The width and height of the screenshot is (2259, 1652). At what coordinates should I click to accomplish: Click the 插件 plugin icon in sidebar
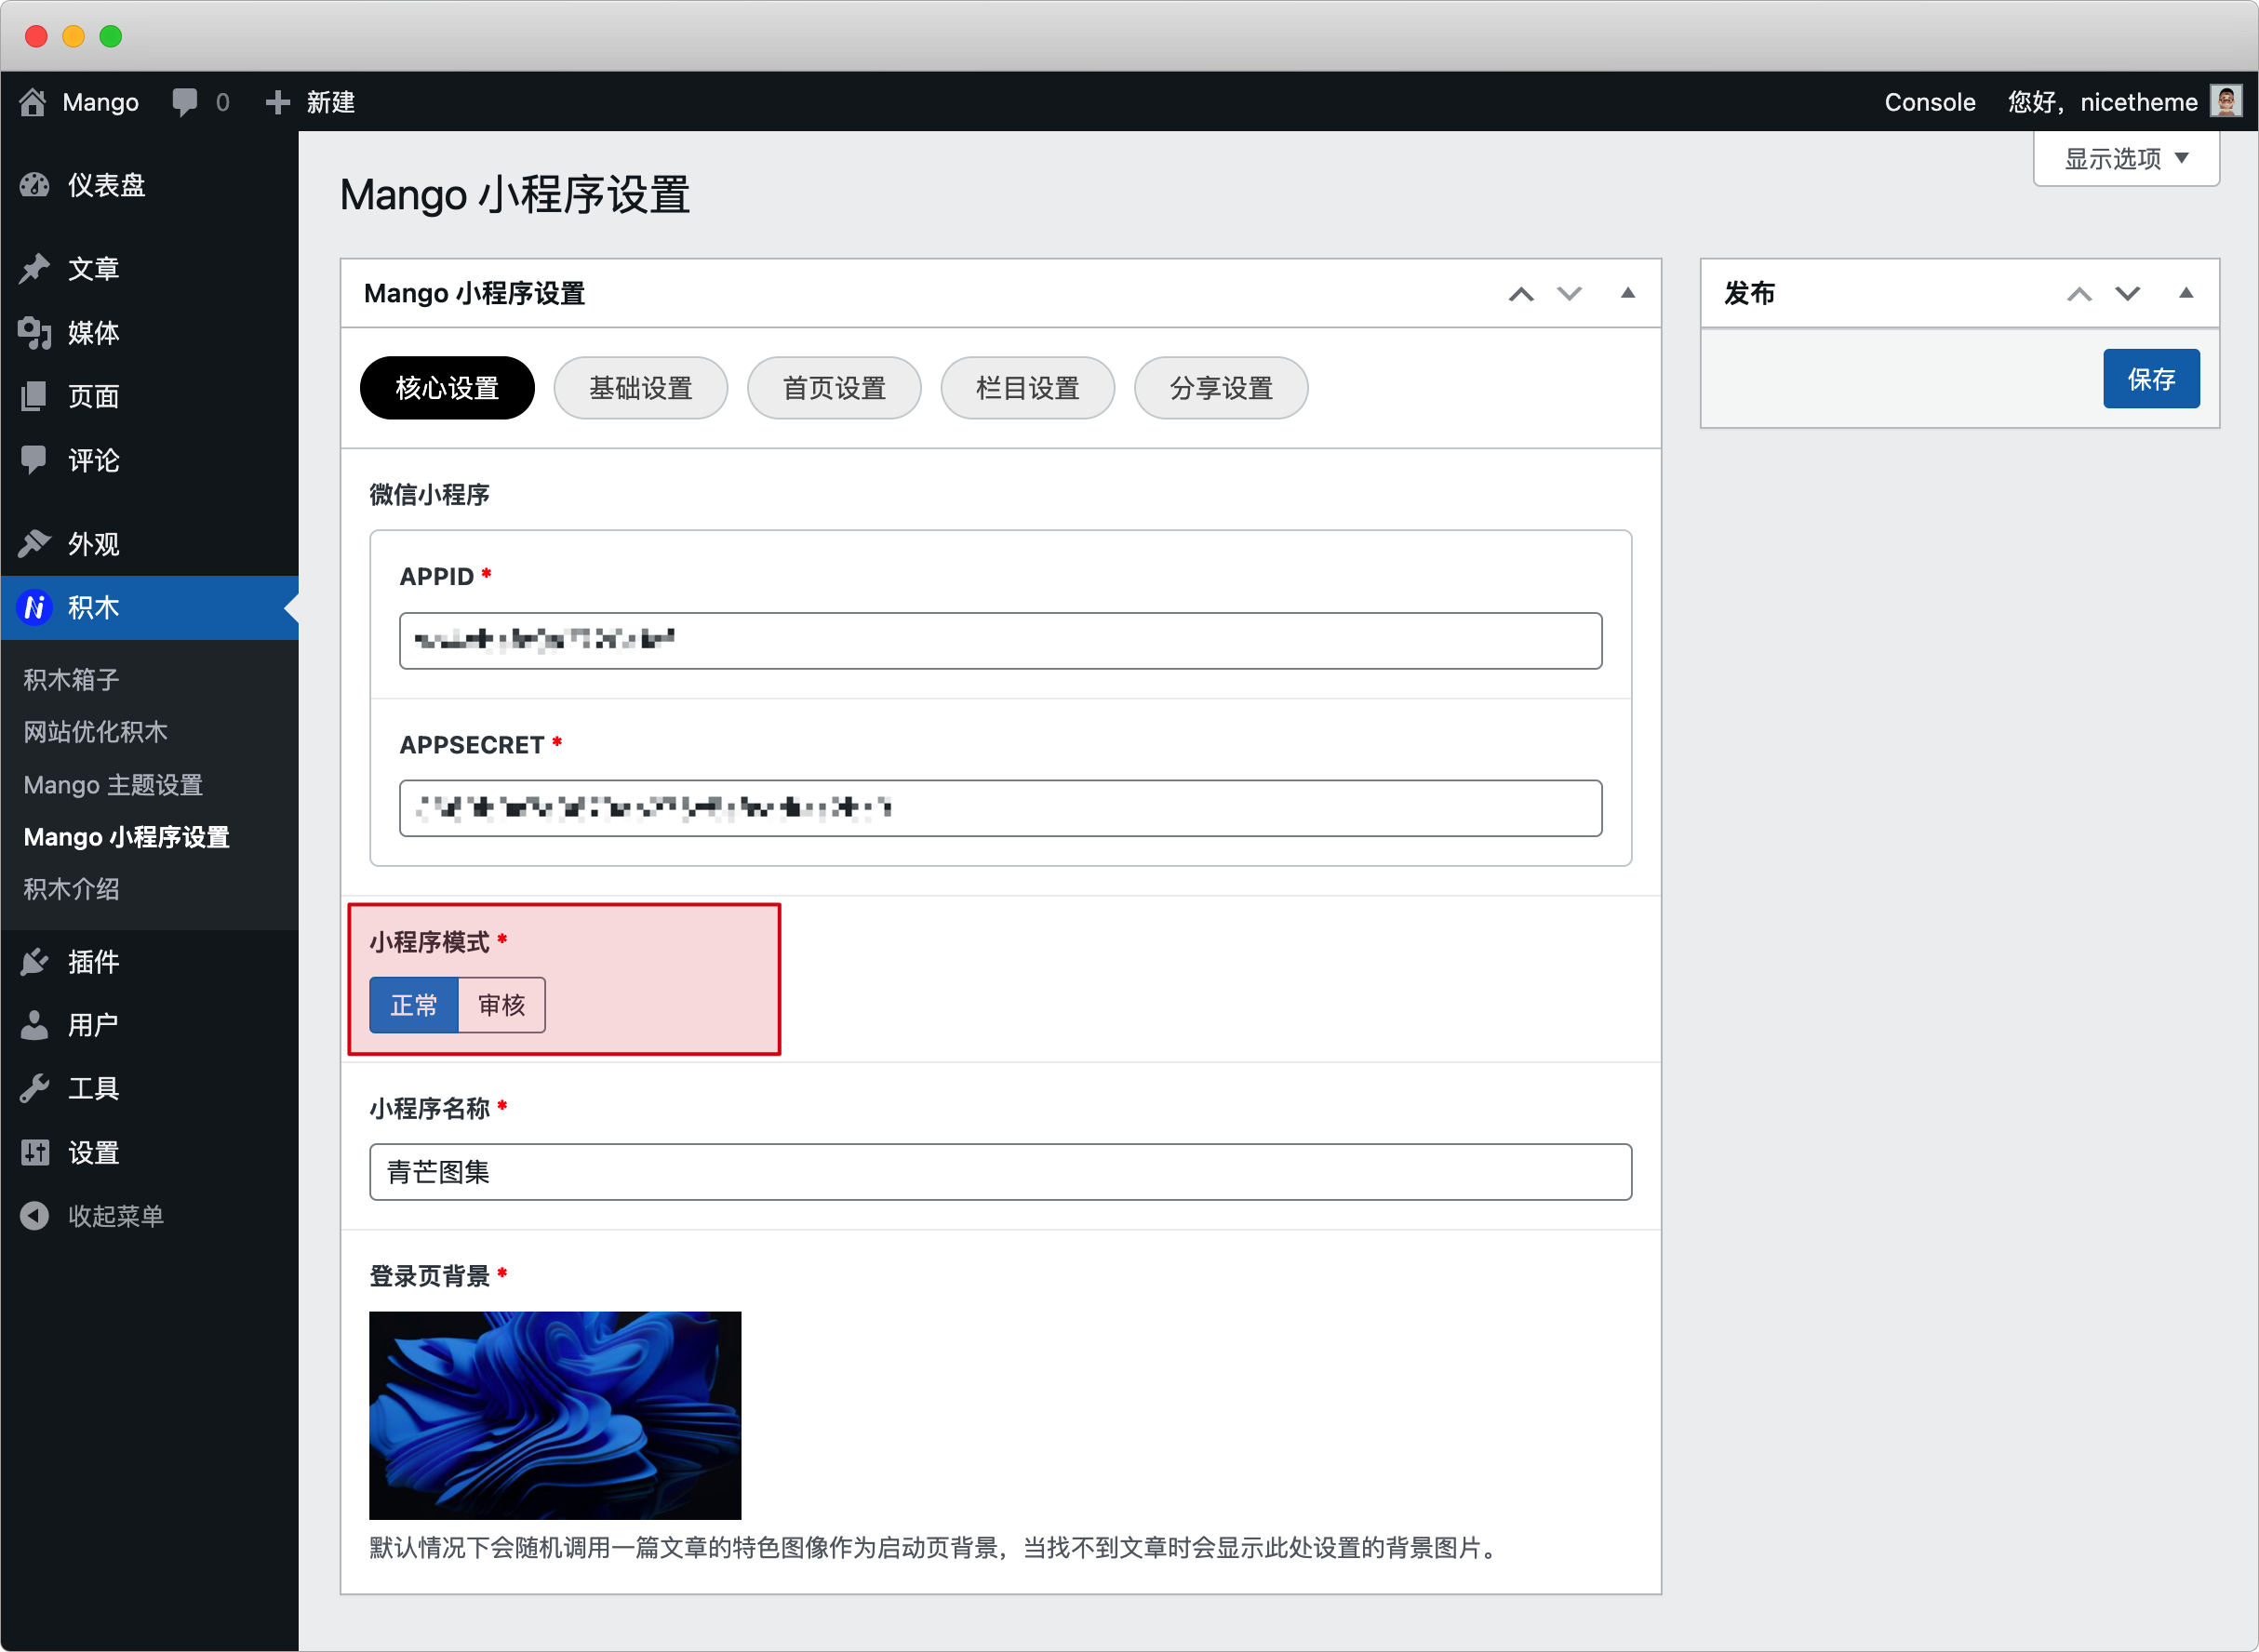click(35, 961)
